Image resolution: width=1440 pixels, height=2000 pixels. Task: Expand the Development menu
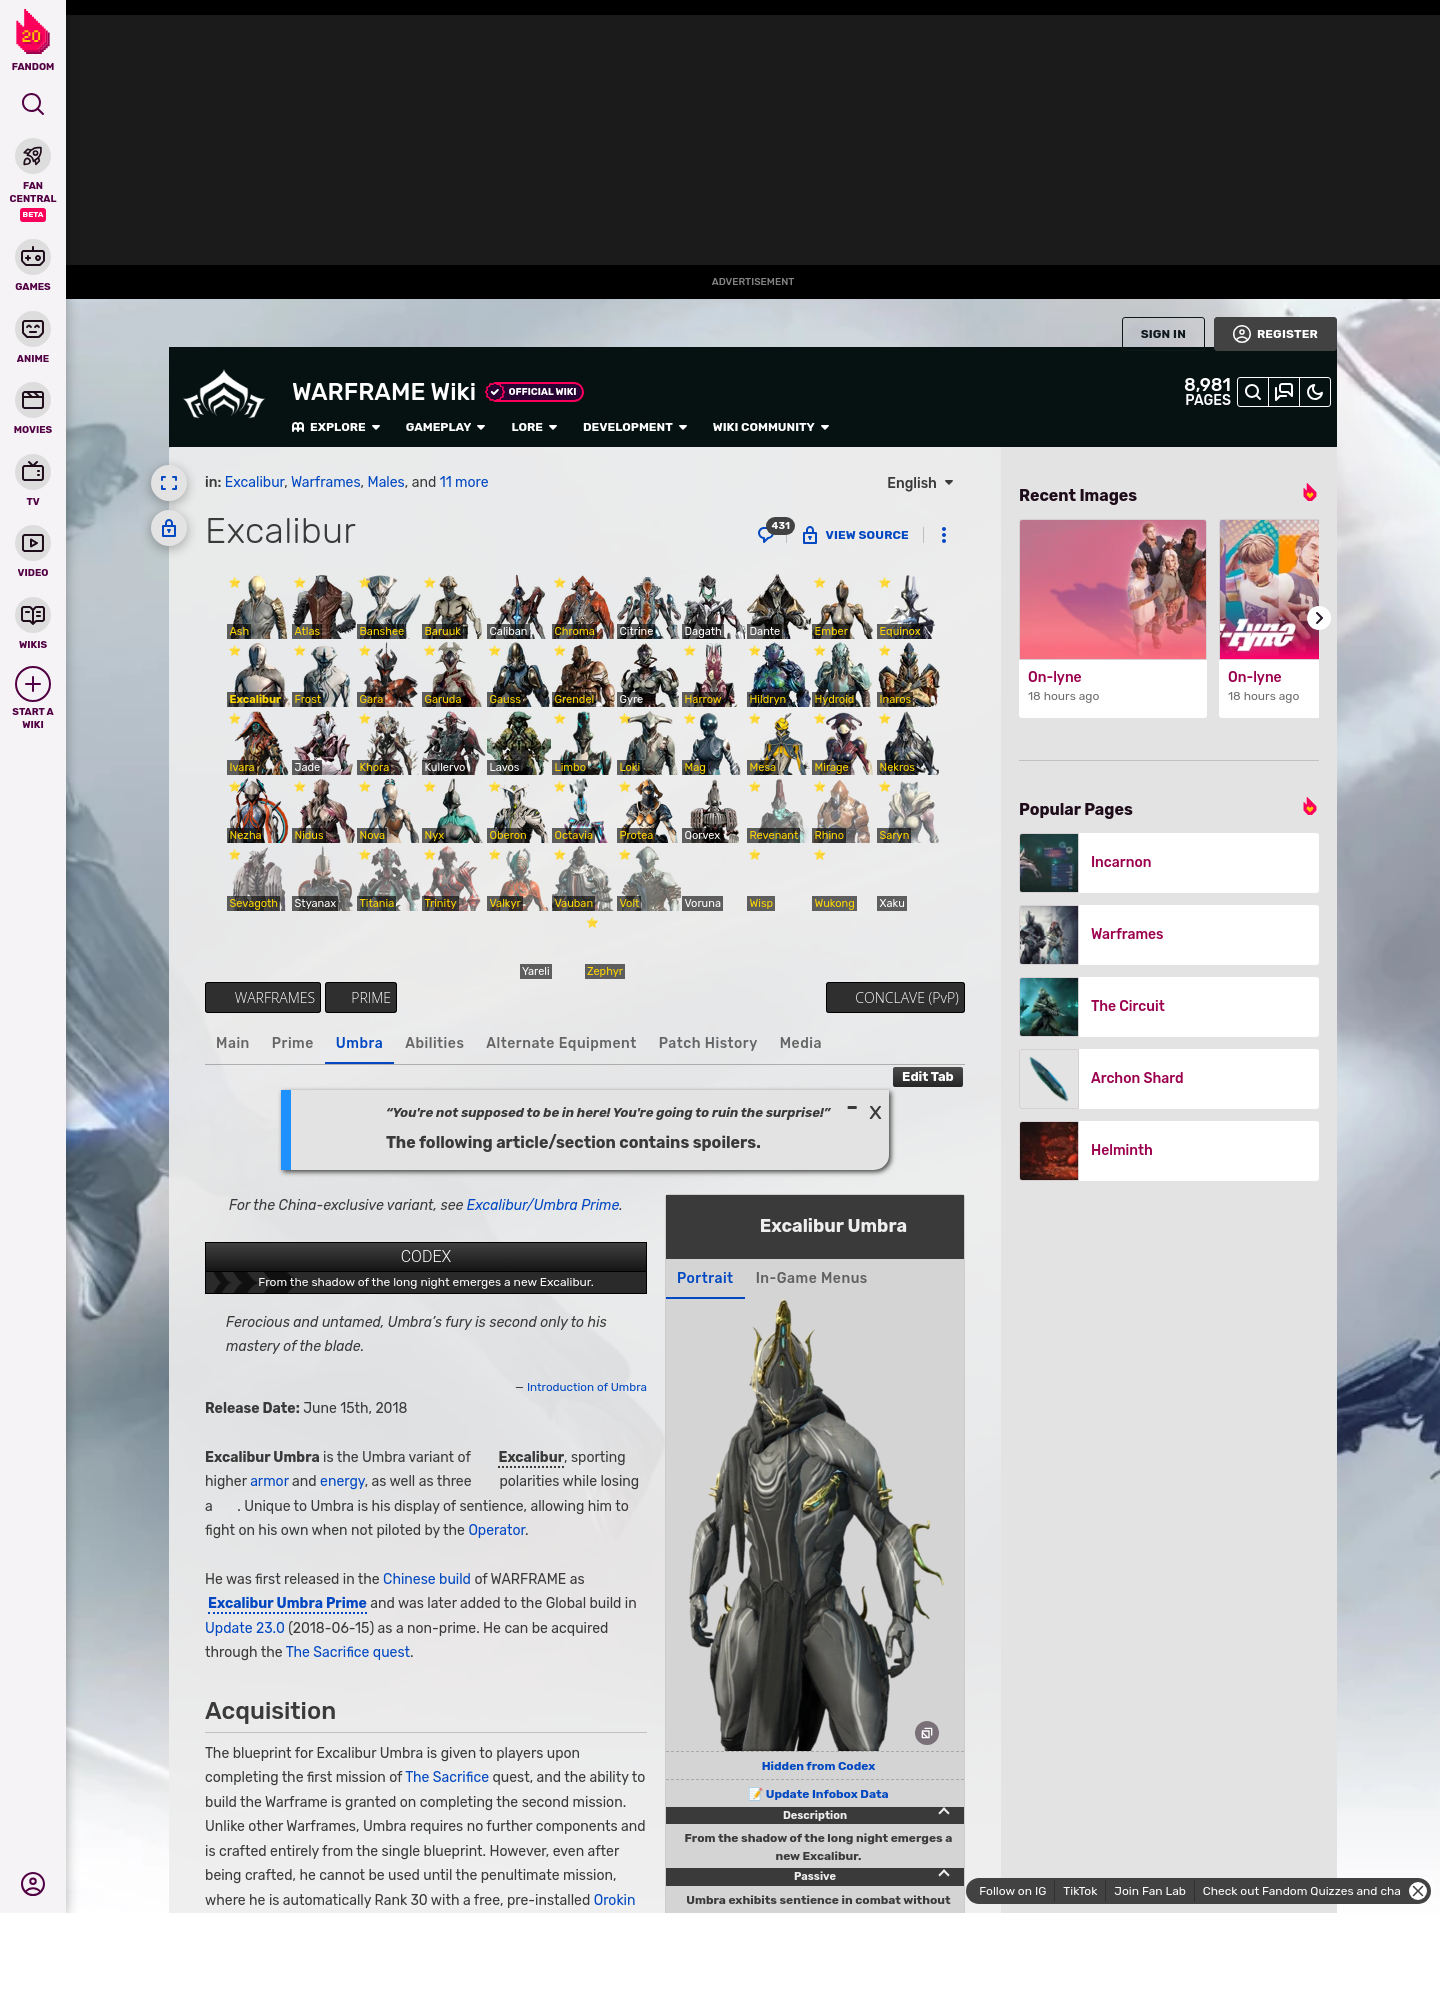point(635,427)
